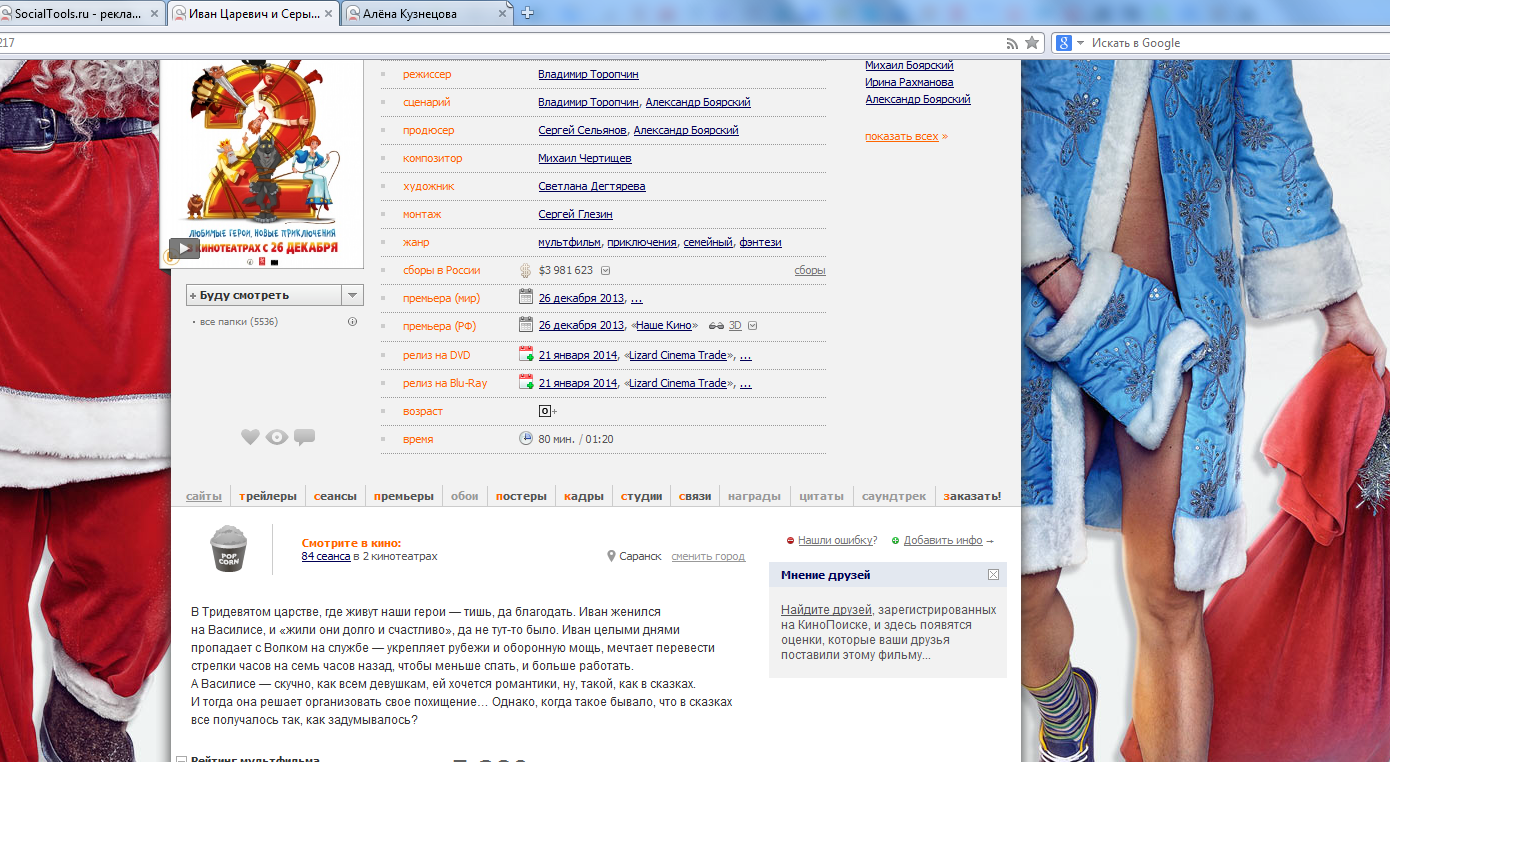
Task: Click the info icon next to все папки
Action: 352,322
